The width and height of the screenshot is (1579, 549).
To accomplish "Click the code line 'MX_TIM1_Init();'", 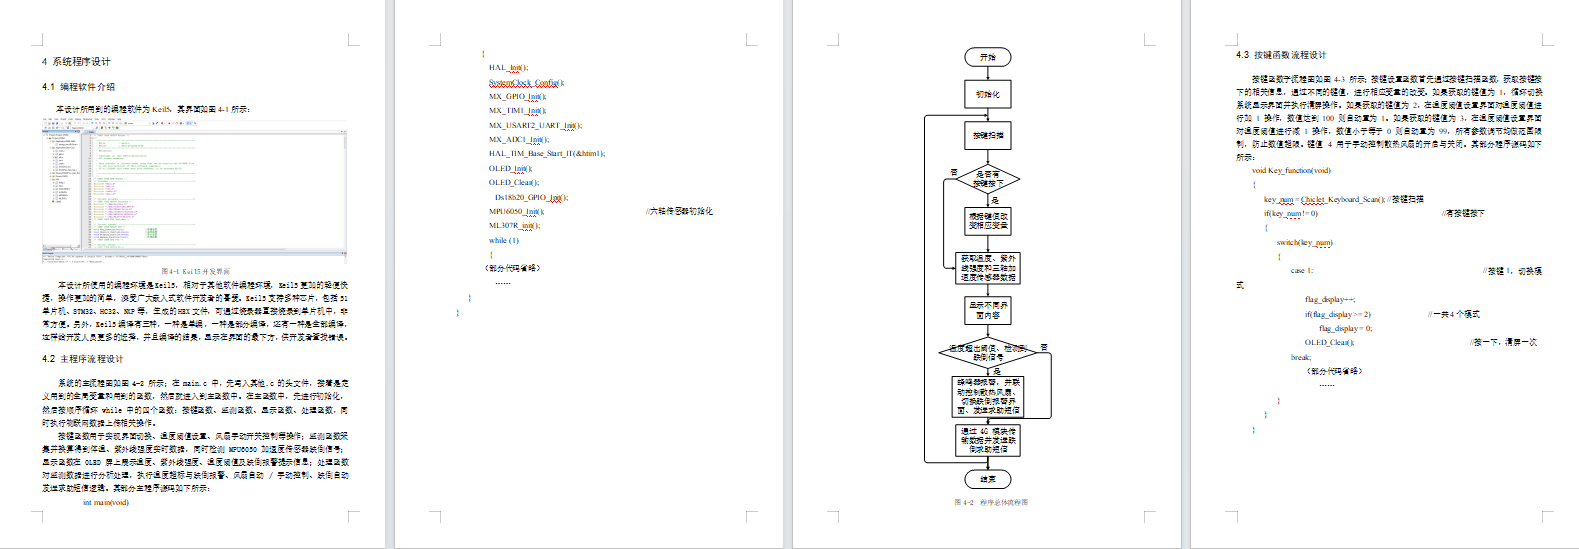I will 517,111.
